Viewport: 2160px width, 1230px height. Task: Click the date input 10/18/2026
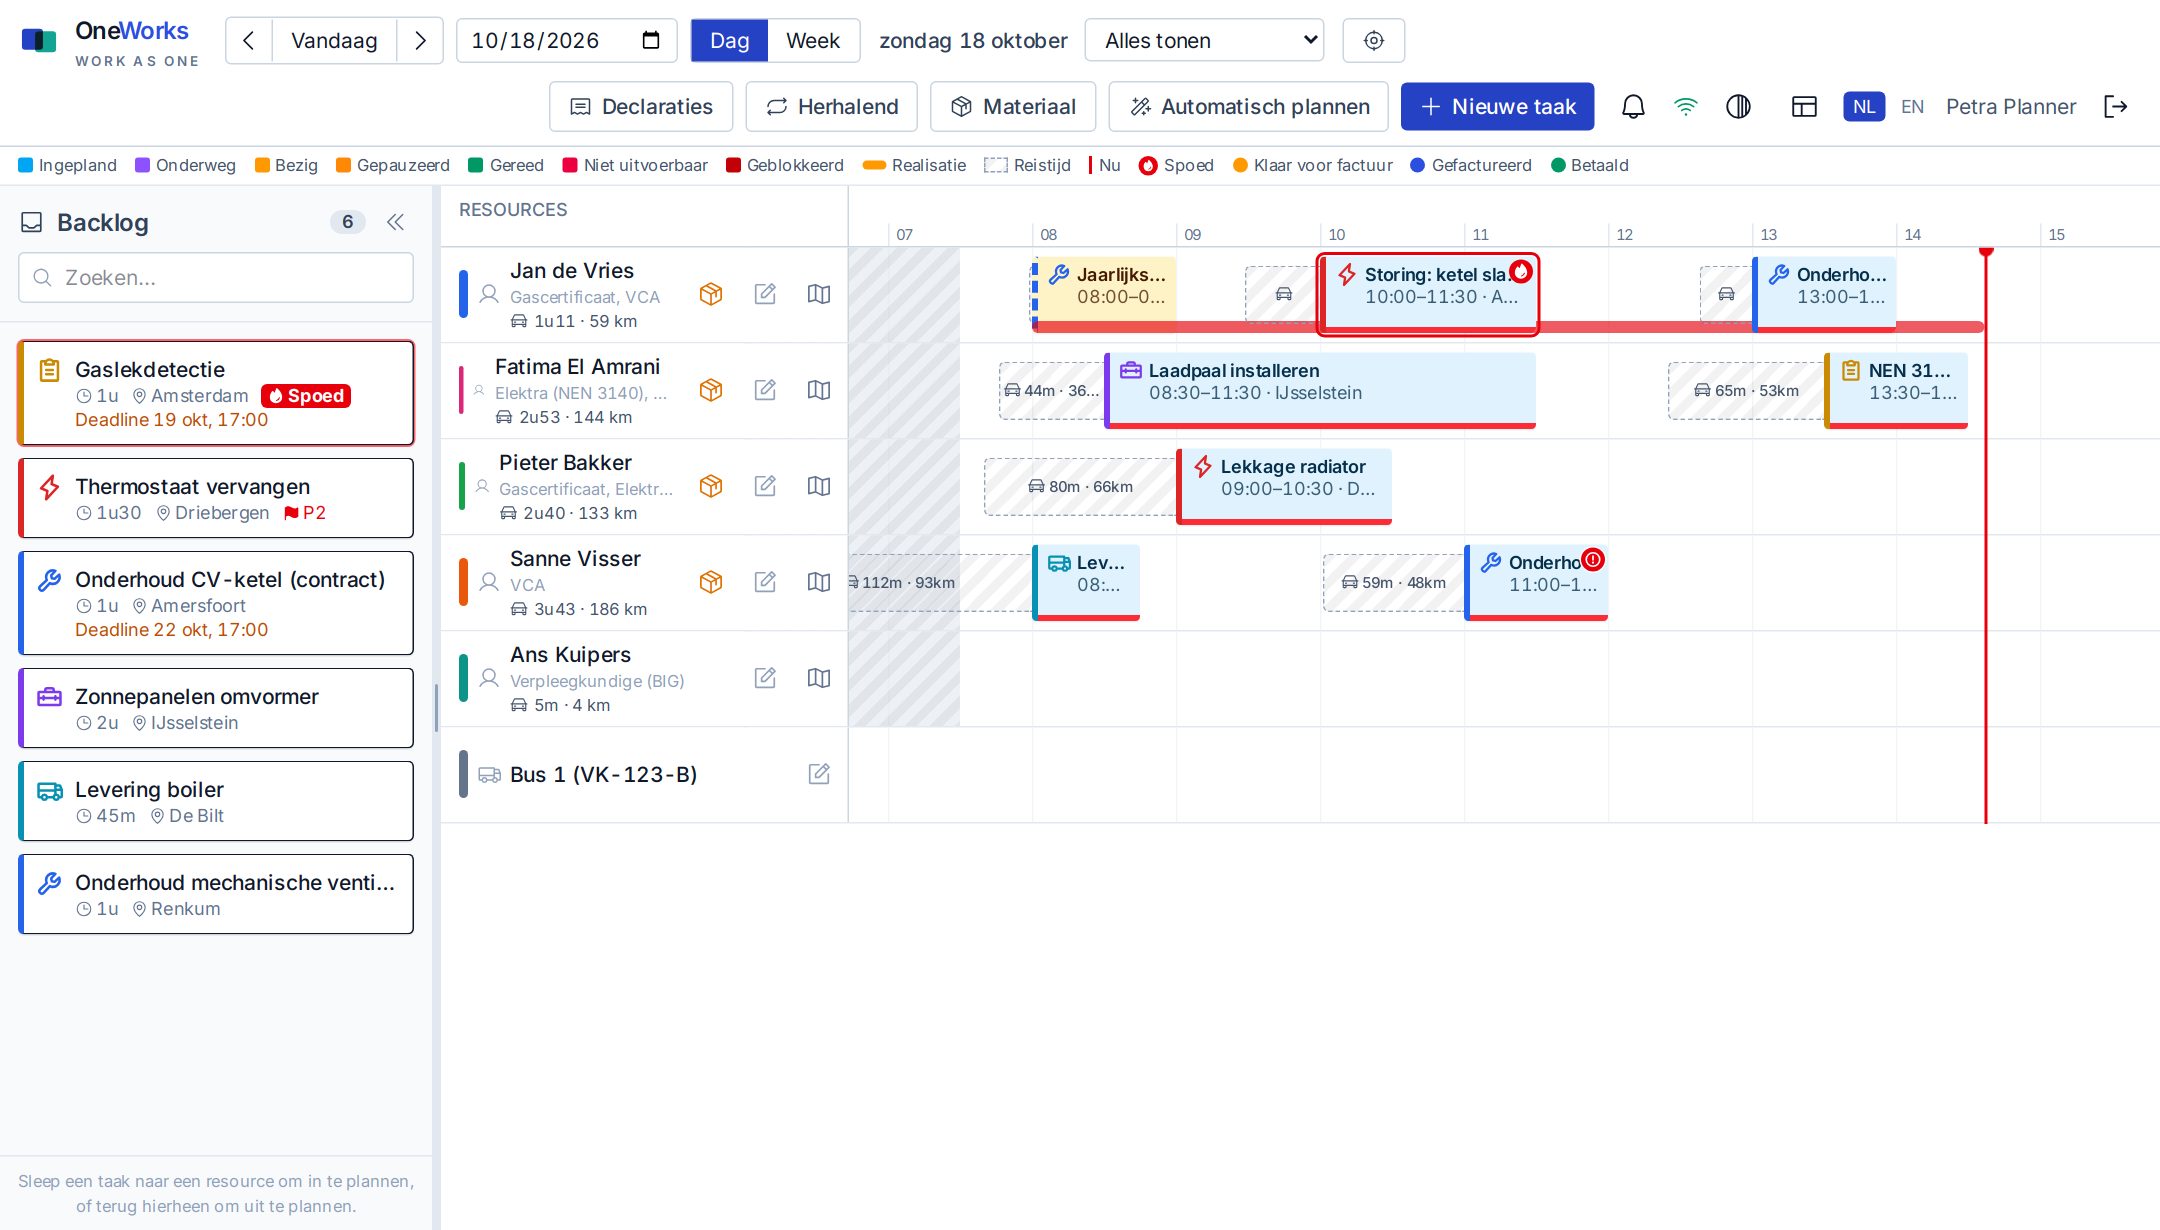566,41
